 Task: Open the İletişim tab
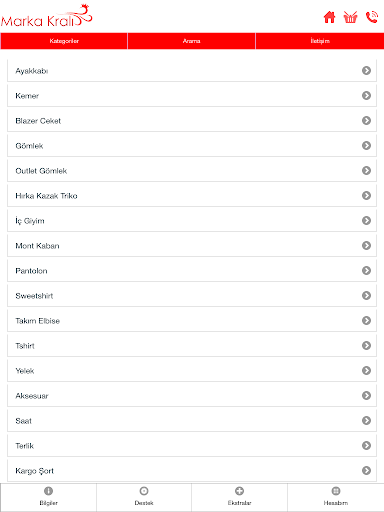320,41
